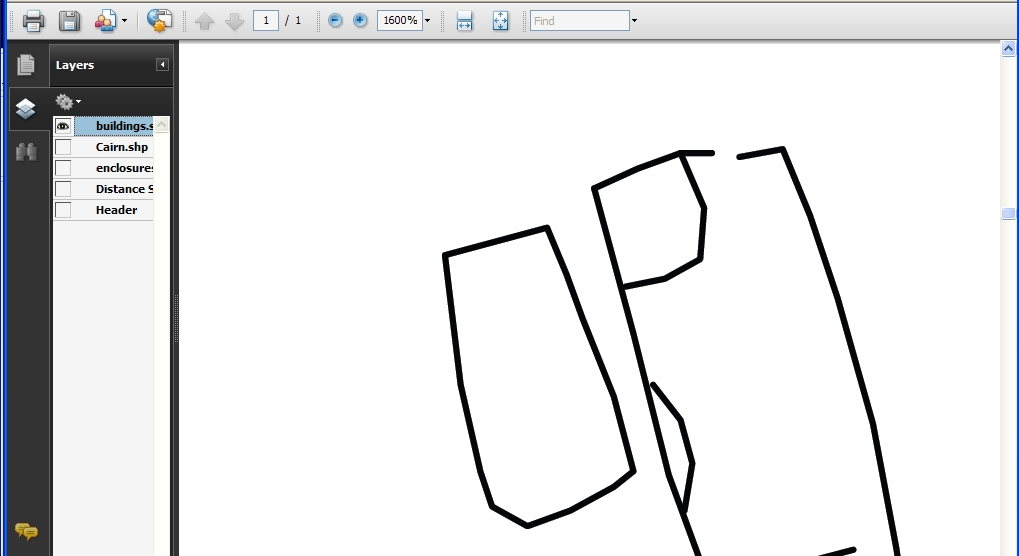Open the Find options dropdown arrow
The height and width of the screenshot is (556, 1019).
634,21
